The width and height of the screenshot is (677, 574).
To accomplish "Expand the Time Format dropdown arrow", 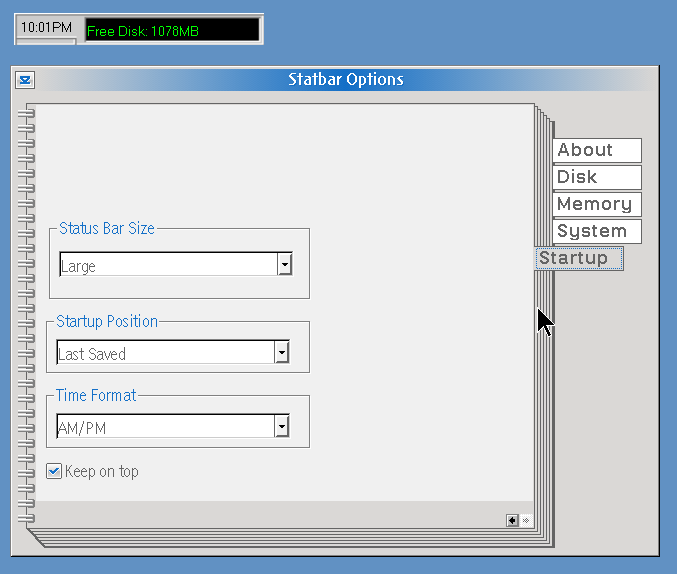I will tap(282, 427).
